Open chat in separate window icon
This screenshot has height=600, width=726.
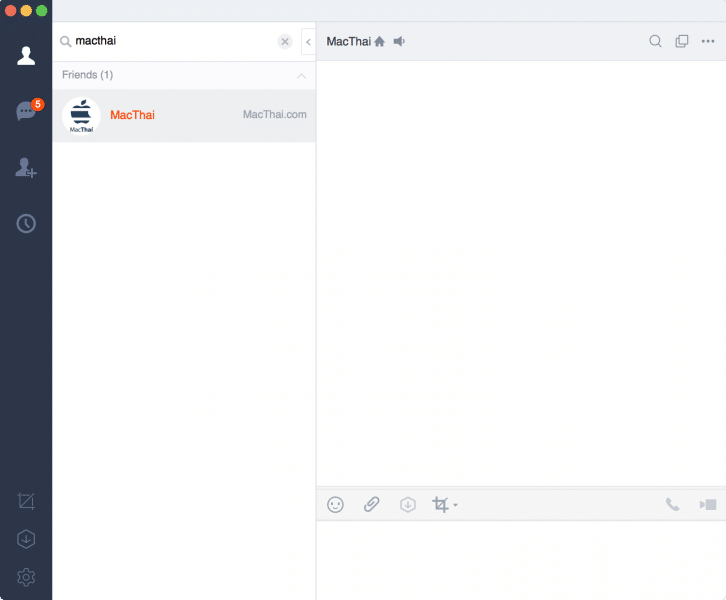click(x=682, y=41)
